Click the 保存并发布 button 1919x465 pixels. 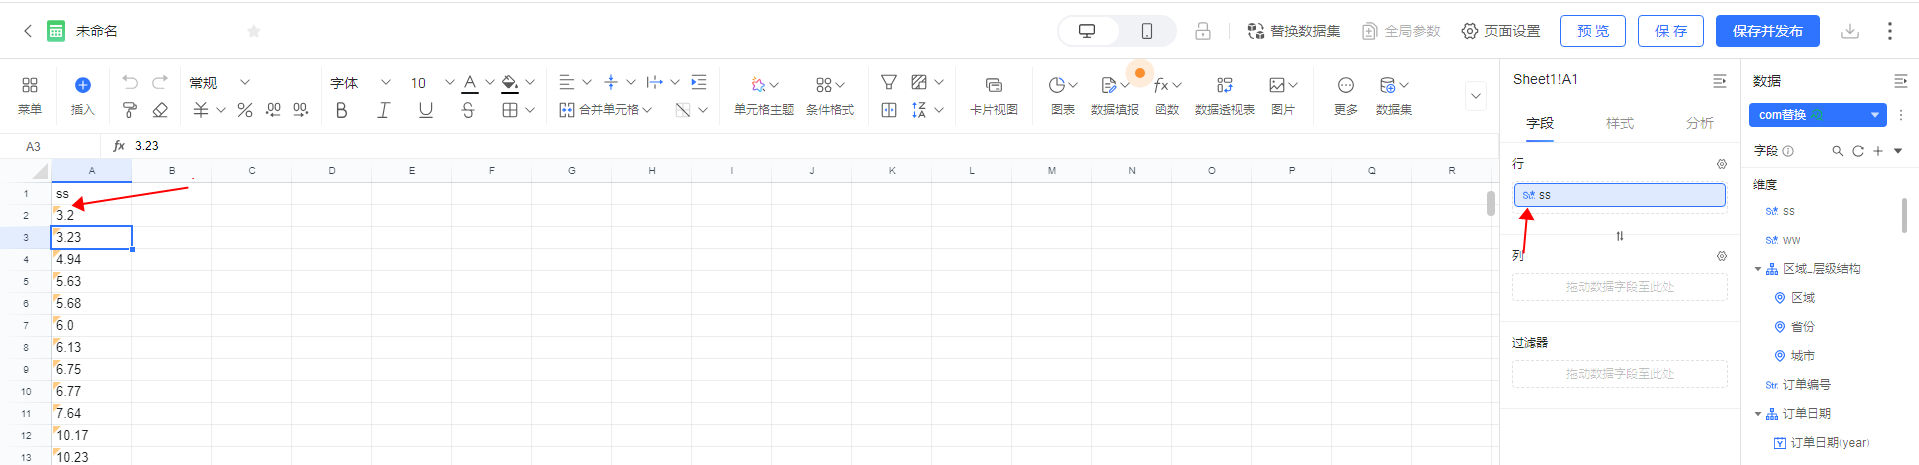coord(1767,31)
